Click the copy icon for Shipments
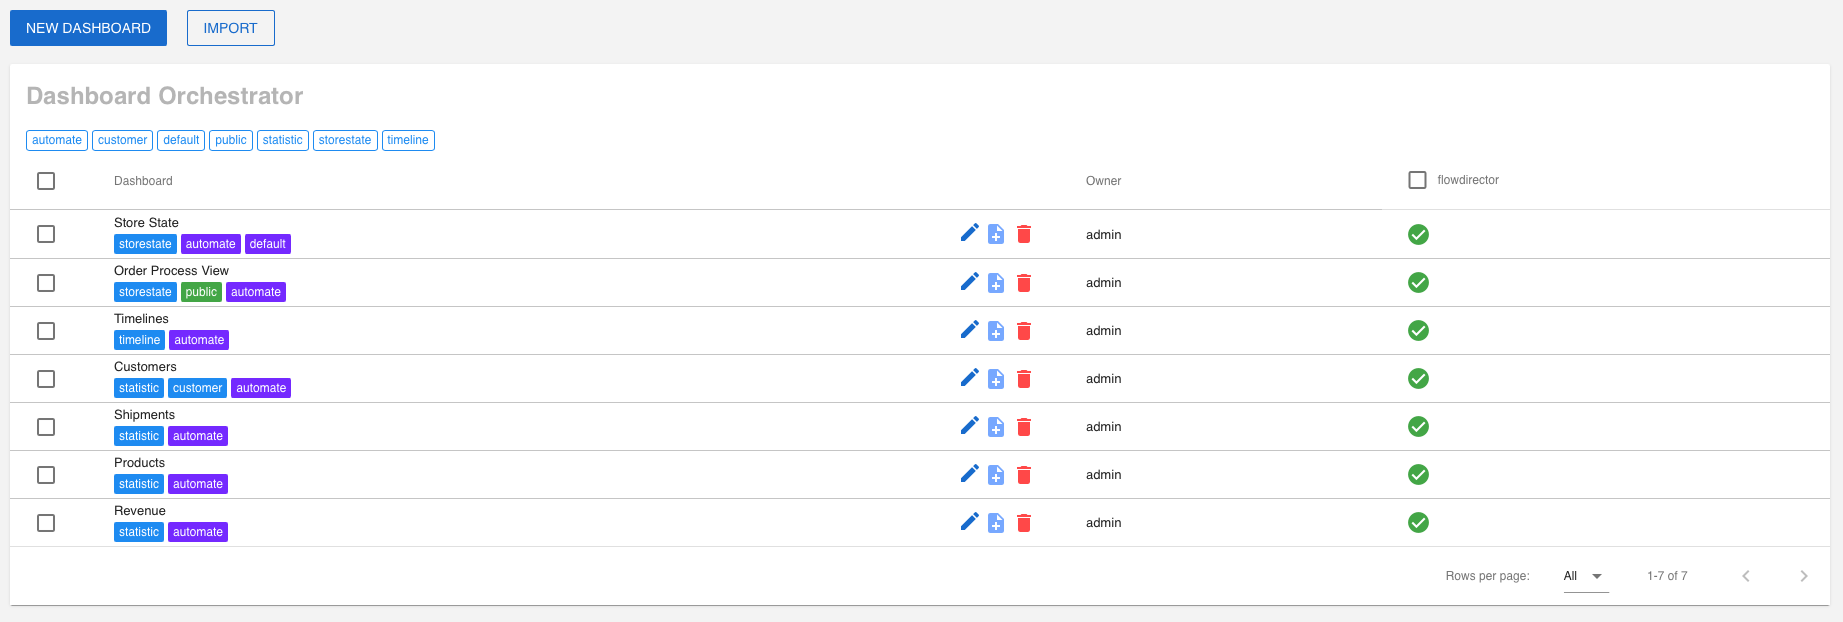Screen dimensions: 1843x622 click(996, 427)
